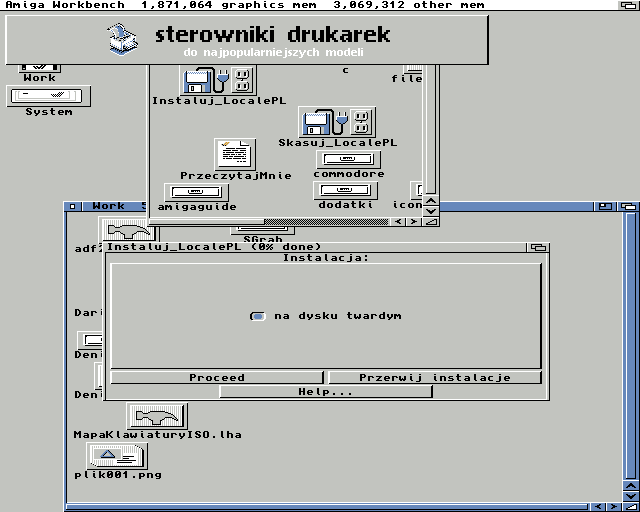Click the scroll down arrow in LocalePL drawer window

(431, 211)
